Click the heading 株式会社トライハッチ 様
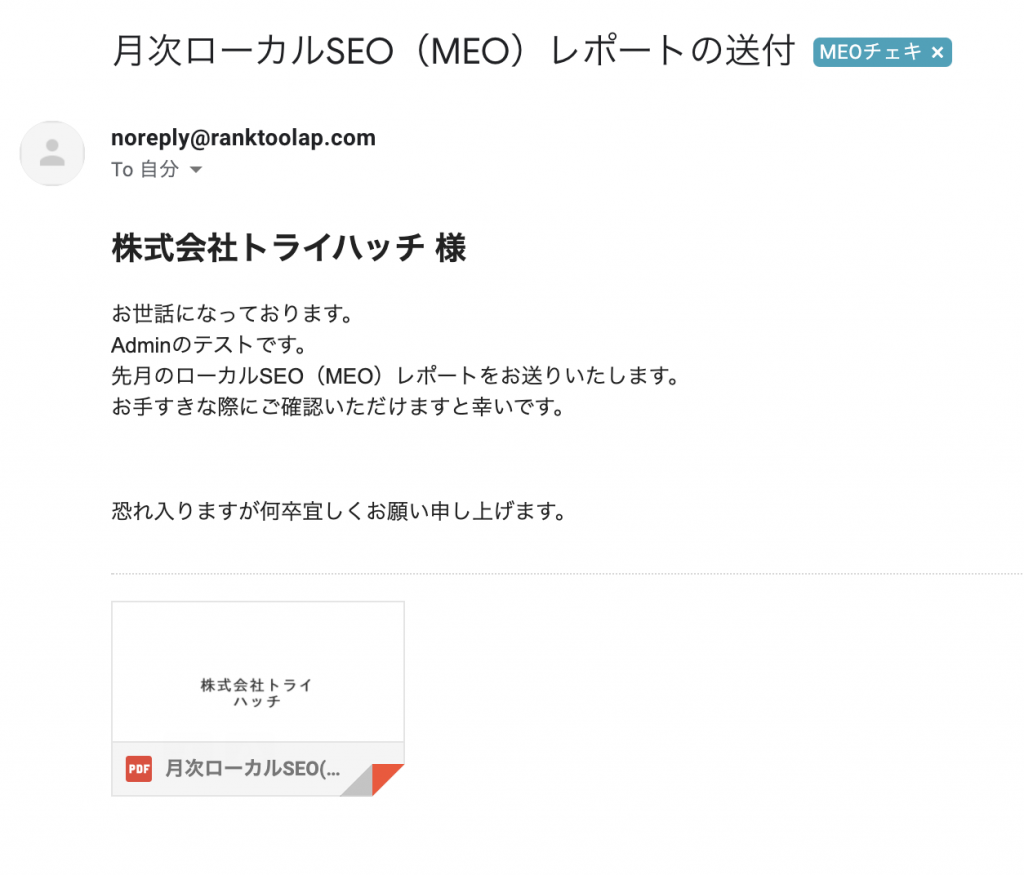 tap(289, 248)
